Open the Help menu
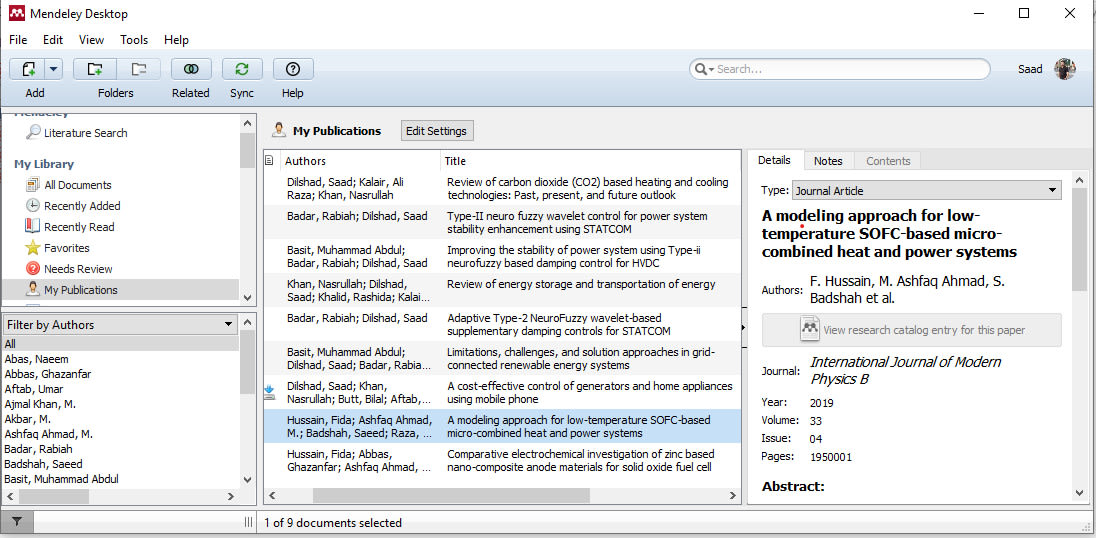 176,40
